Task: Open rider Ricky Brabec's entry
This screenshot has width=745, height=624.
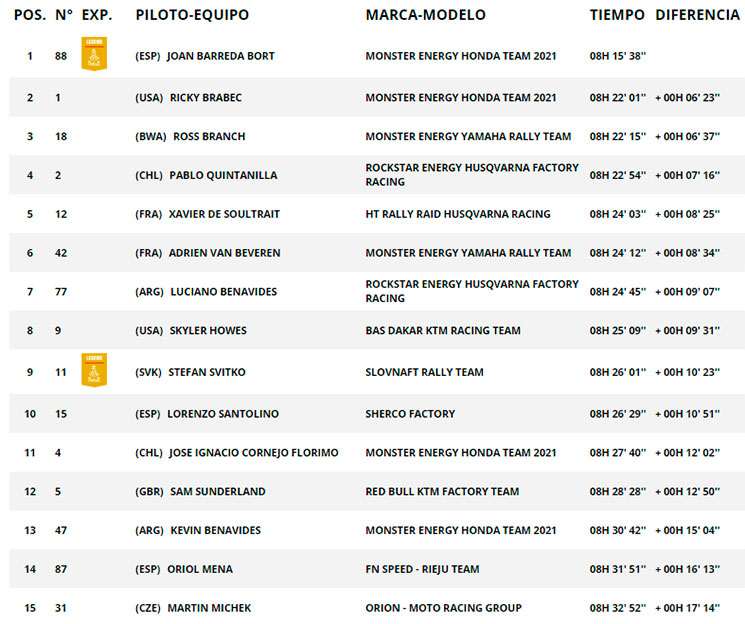Action: [x=206, y=98]
